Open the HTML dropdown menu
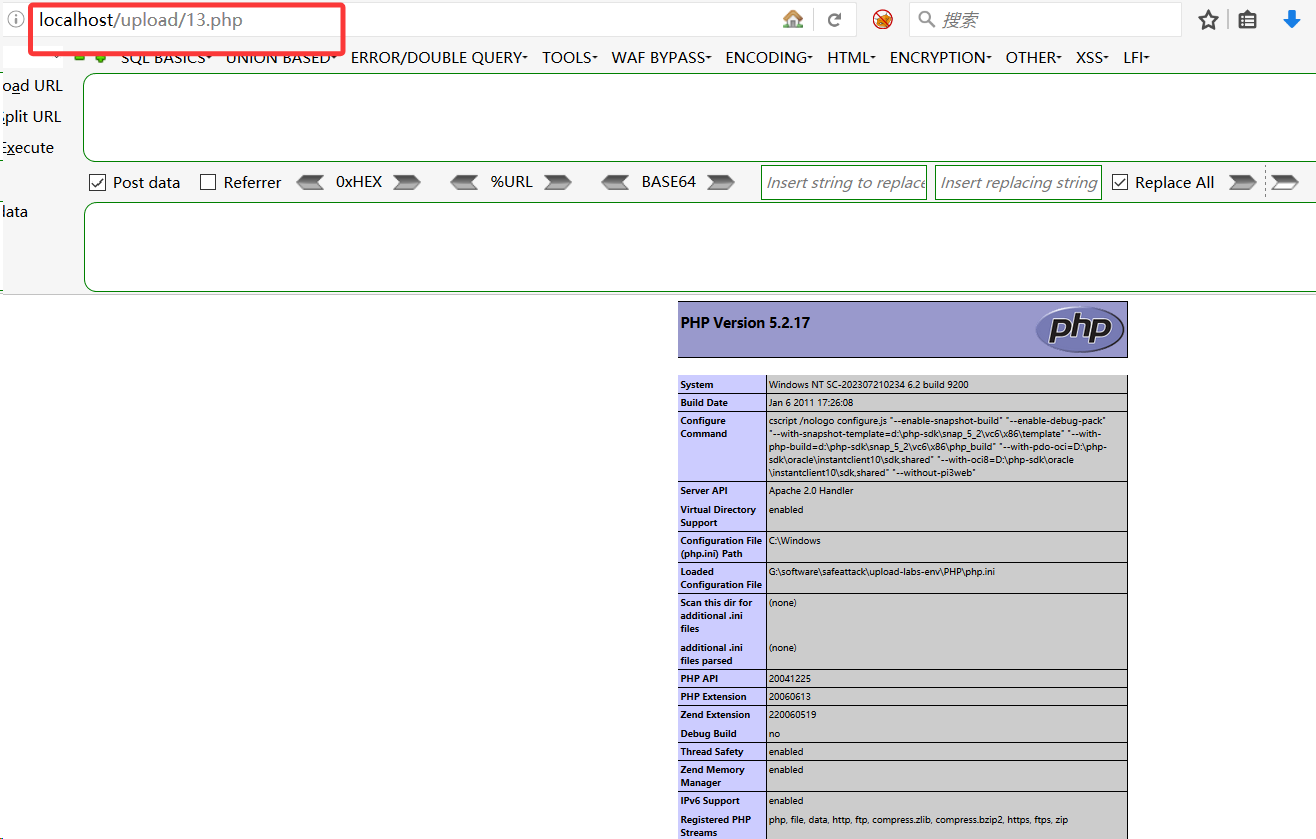The image size is (1316, 839). coord(851,58)
